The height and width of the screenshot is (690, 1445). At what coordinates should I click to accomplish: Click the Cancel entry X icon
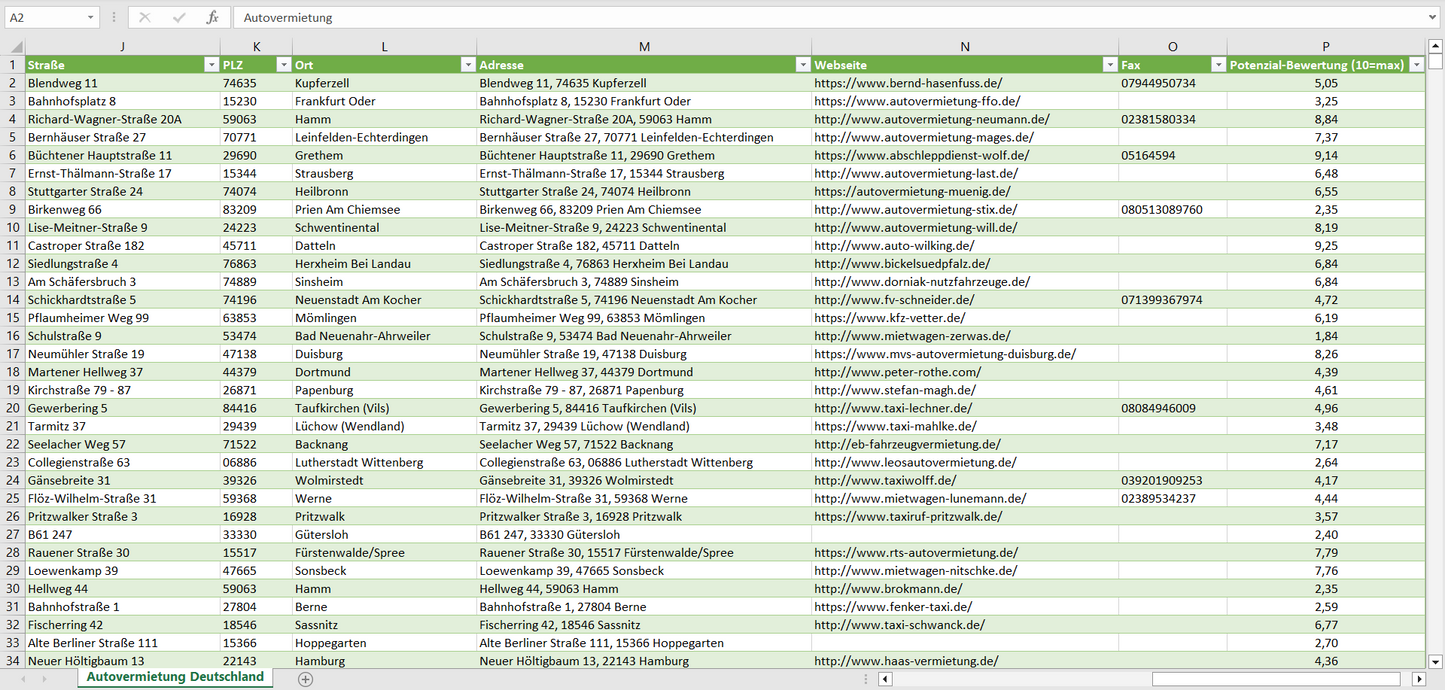click(x=145, y=18)
